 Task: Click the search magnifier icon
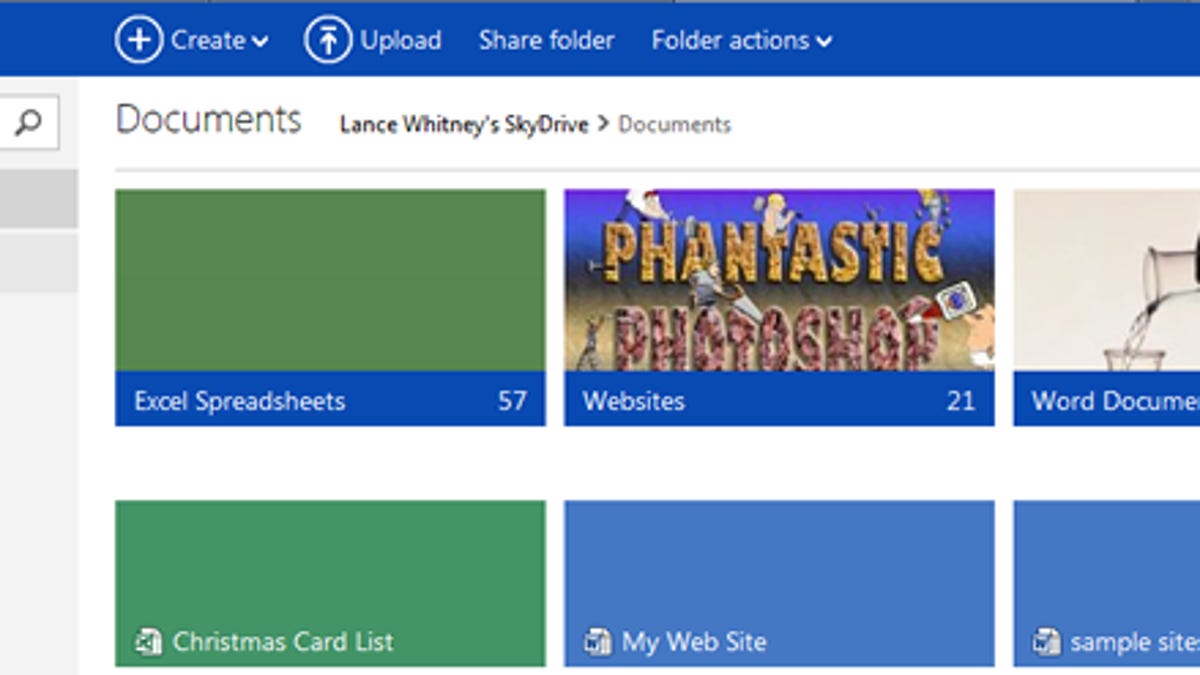29,123
